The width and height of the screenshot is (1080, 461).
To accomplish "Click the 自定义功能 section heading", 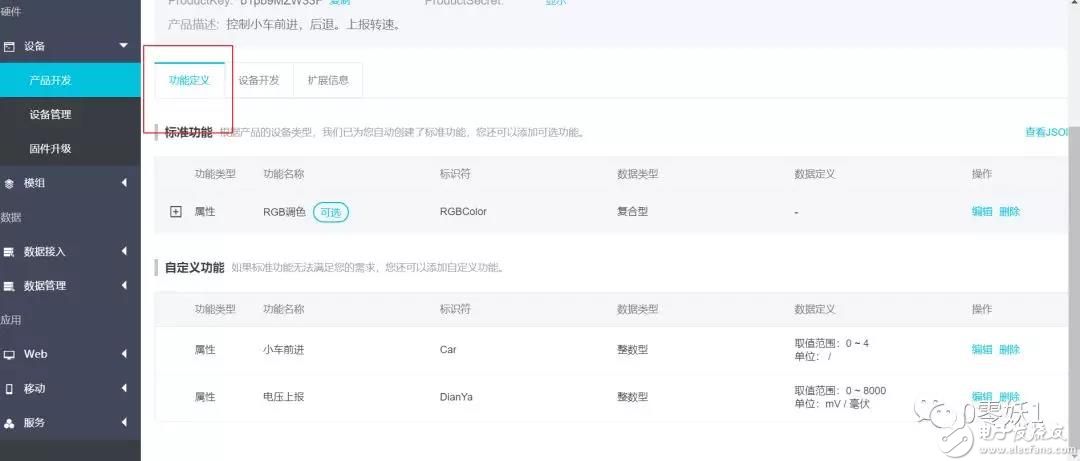I will pyautogui.click(x=194, y=267).
